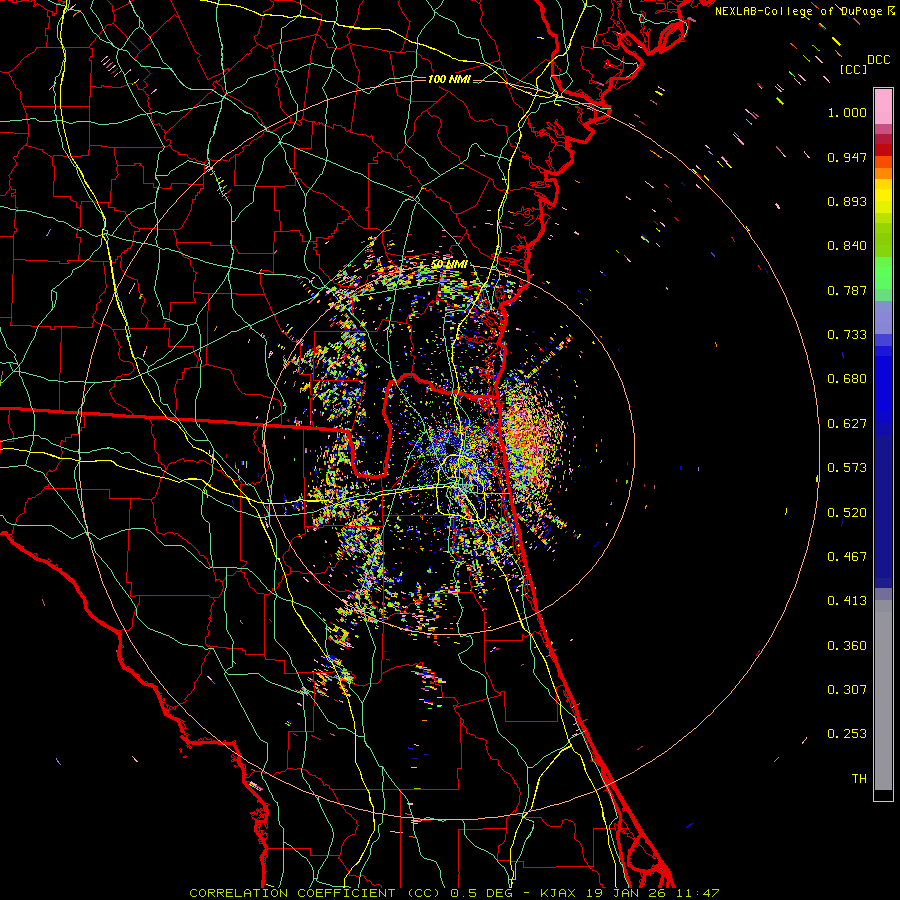Screen dimensions: 900x900
Task: Select the 0.307 color scale label
Action: [847, 690]
